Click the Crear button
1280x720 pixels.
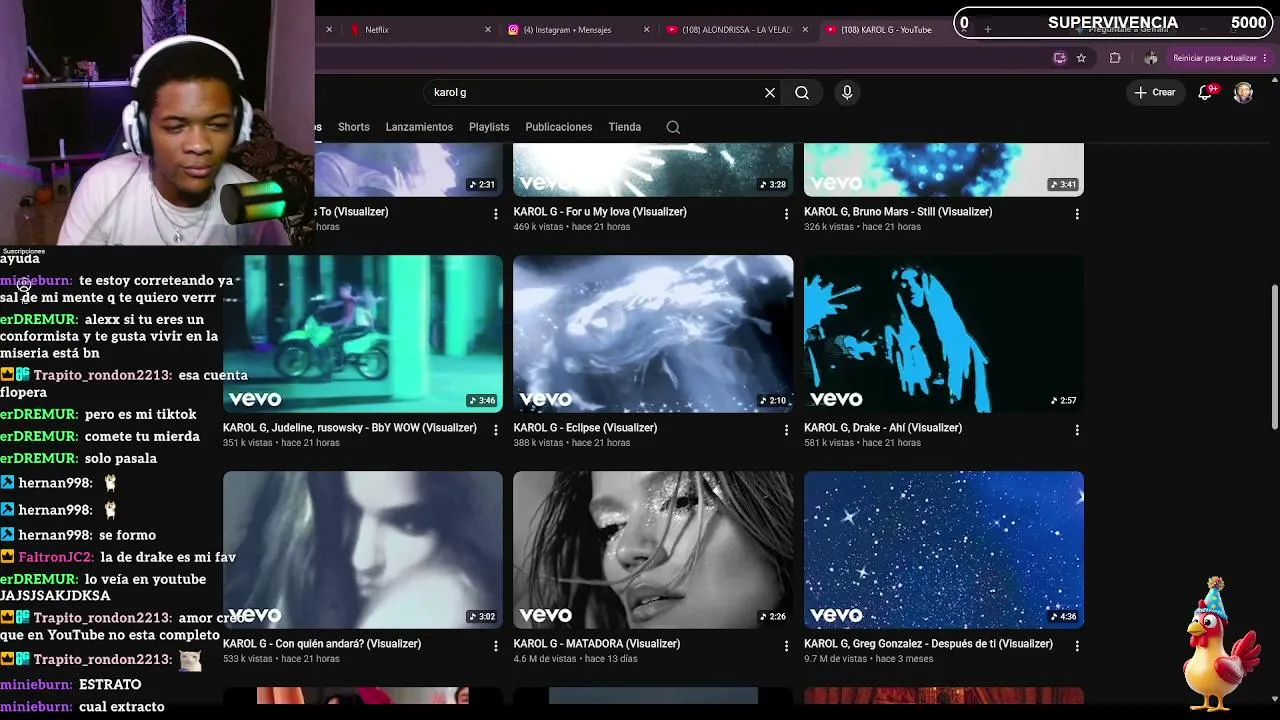click(x=1154, y=92)
